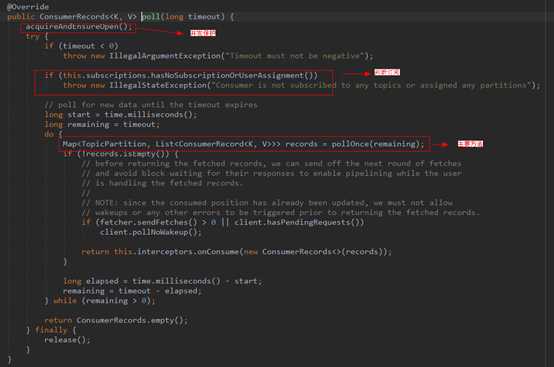The width and height of the screenshot is (554, 367).
Task: Click the finally keyword
Action: pos(51,330)
